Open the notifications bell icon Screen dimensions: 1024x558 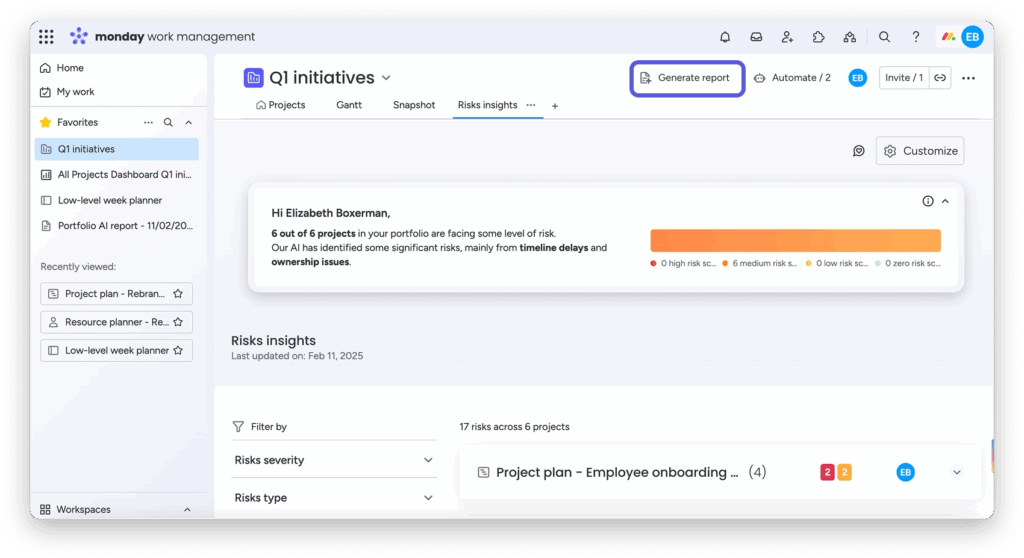click(x=725, y=37)
